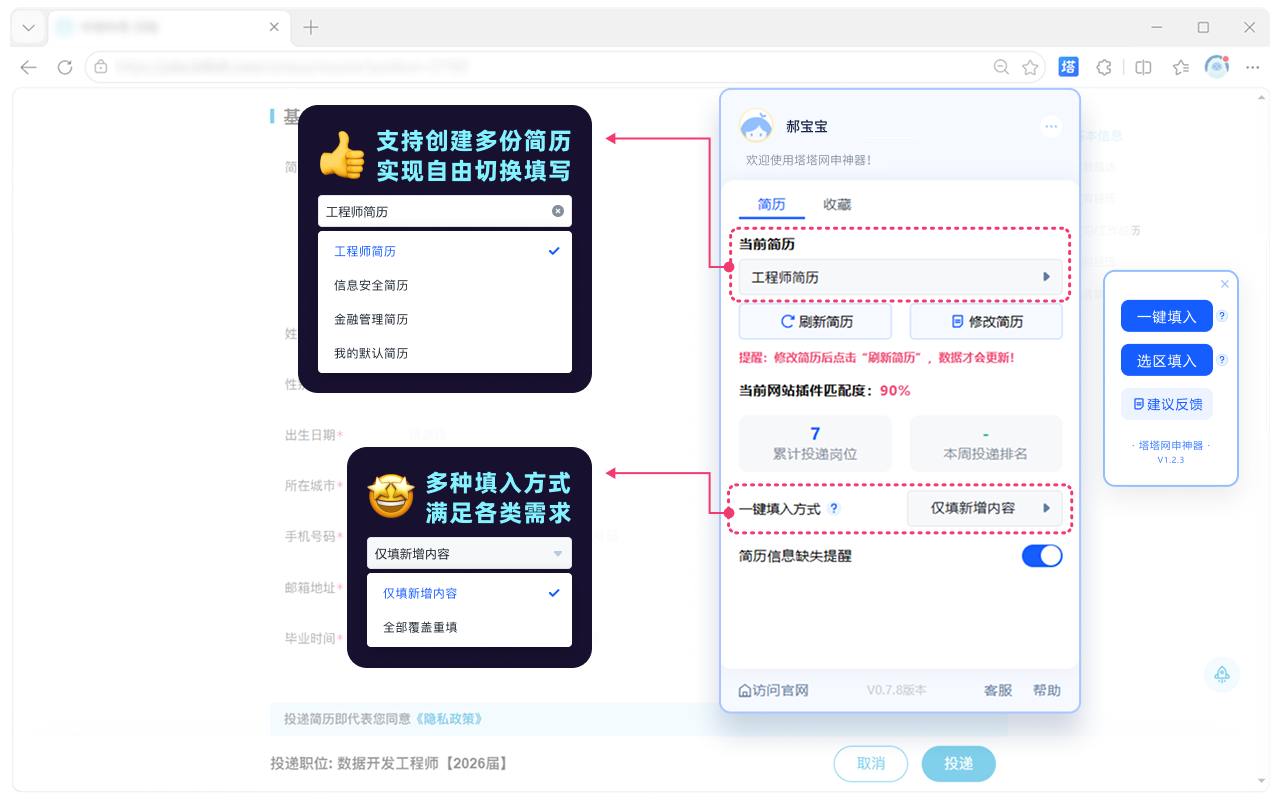This screenshot has height=800, width=1280.
Task: Open the 访问官网 link
Action: click(x=773, y=690)
